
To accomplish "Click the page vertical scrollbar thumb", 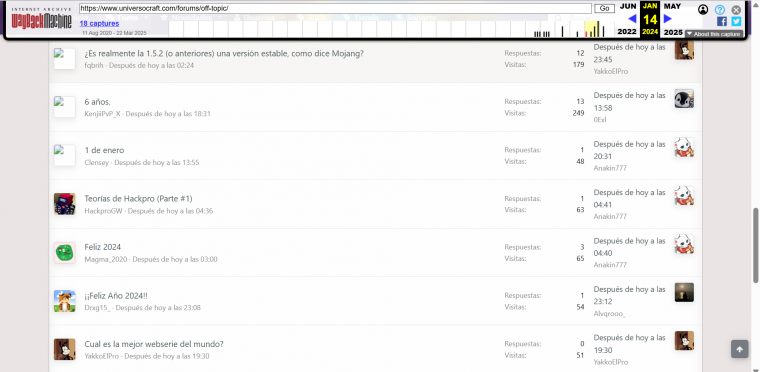I will (x=755, y=245).
